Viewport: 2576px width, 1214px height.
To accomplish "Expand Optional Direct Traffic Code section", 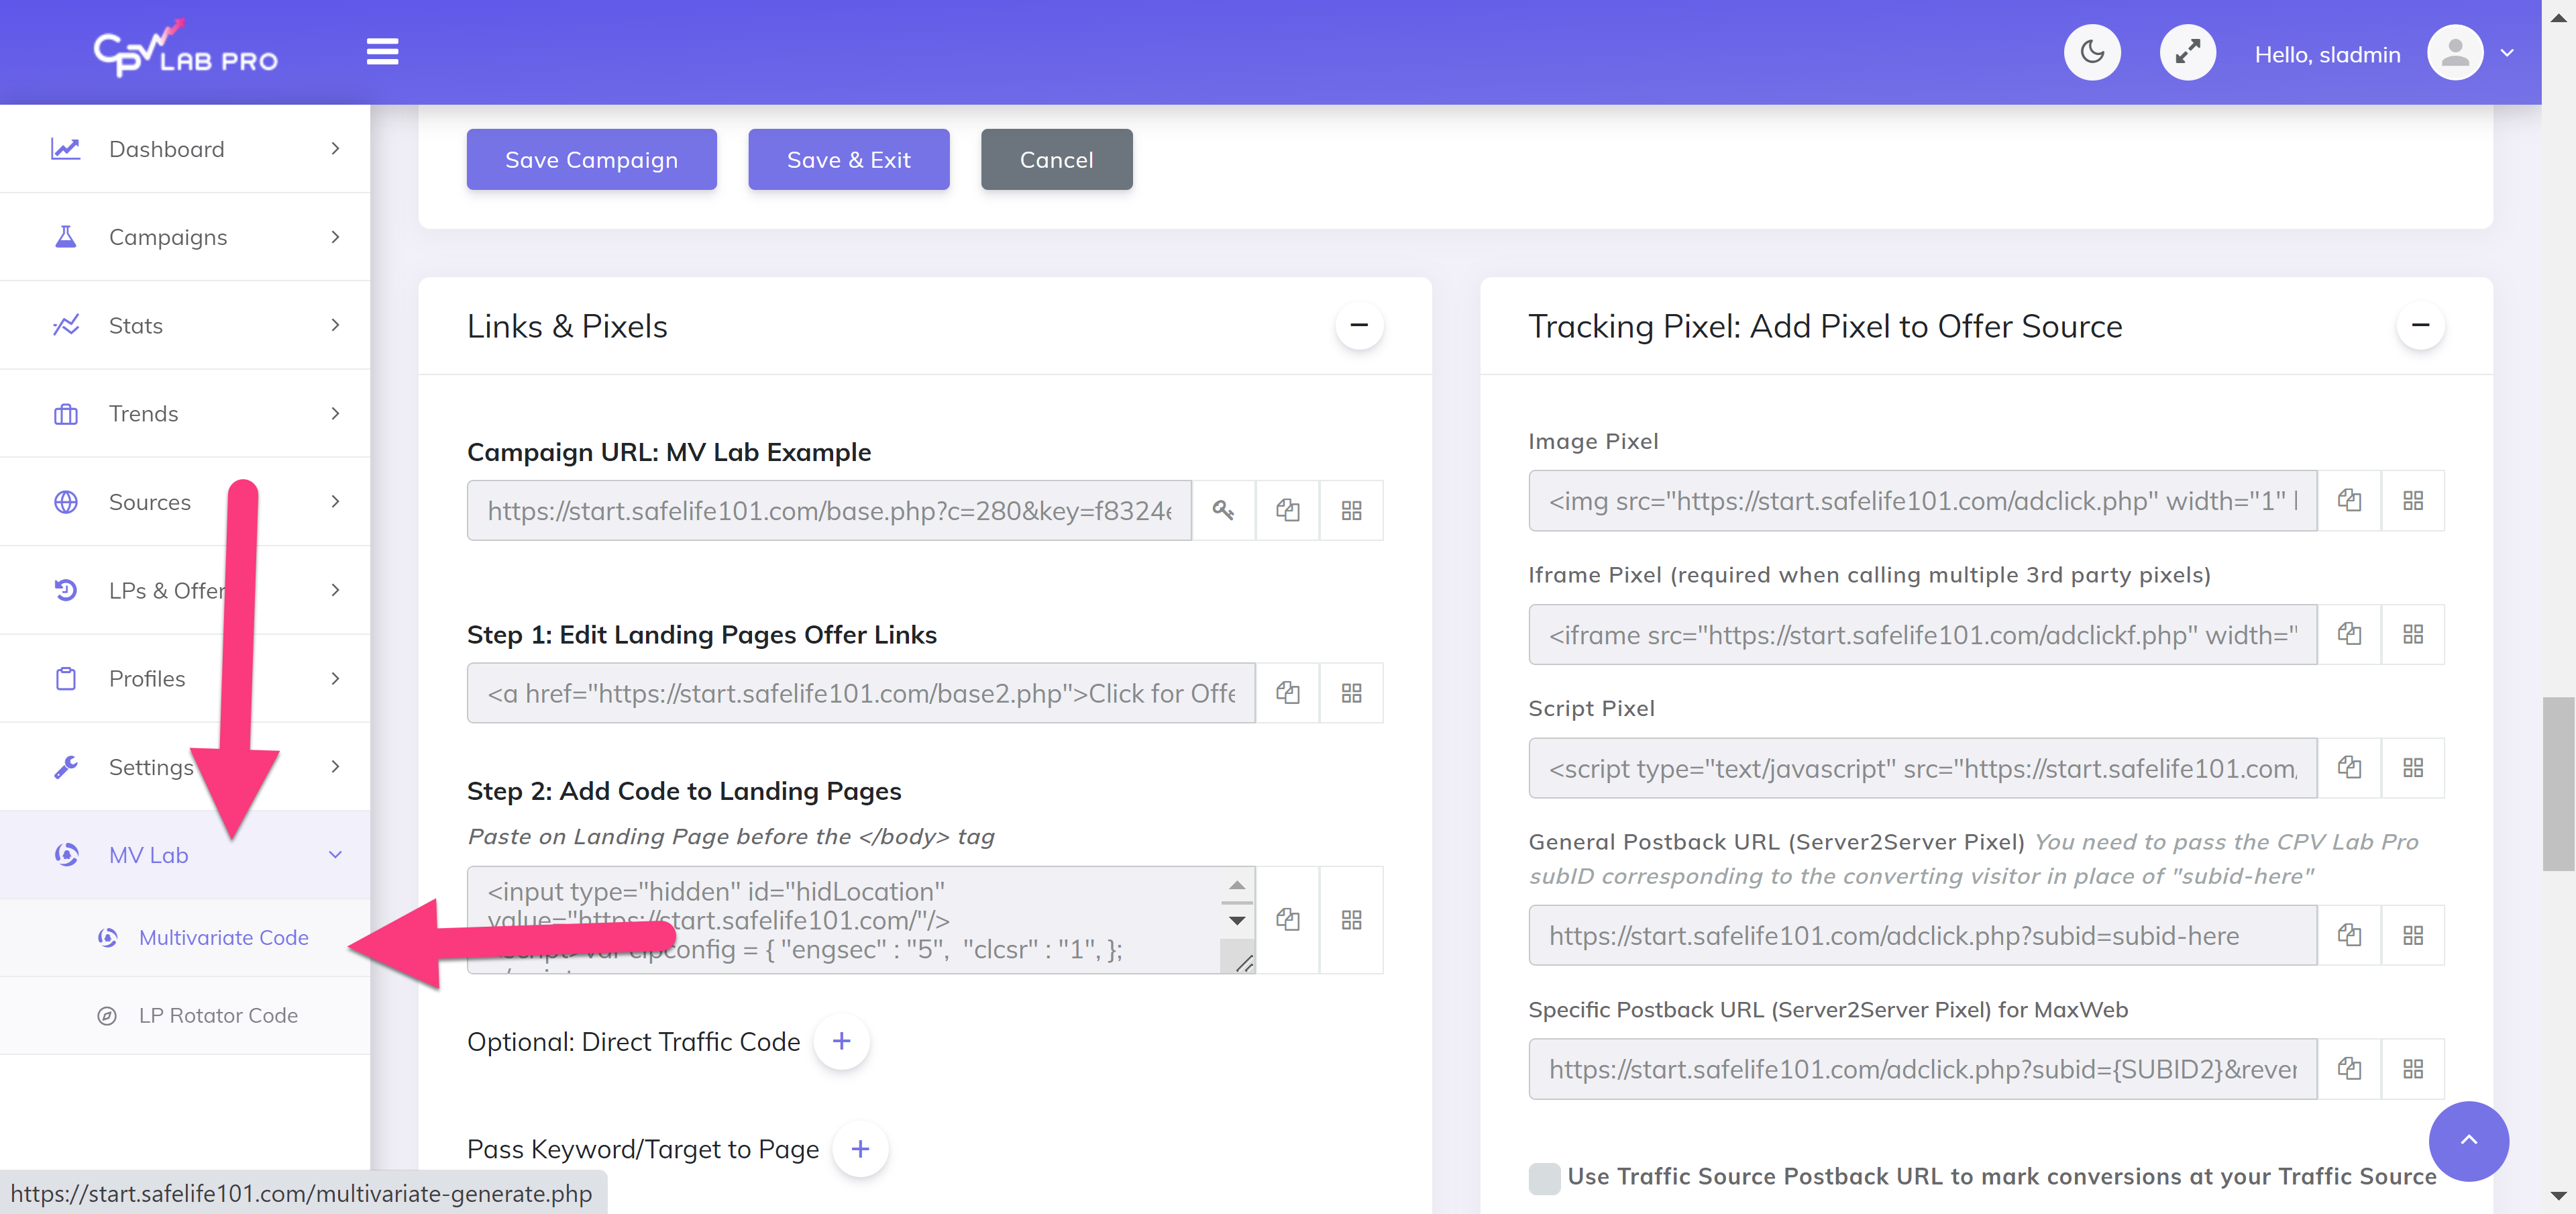I will 841,1041.
